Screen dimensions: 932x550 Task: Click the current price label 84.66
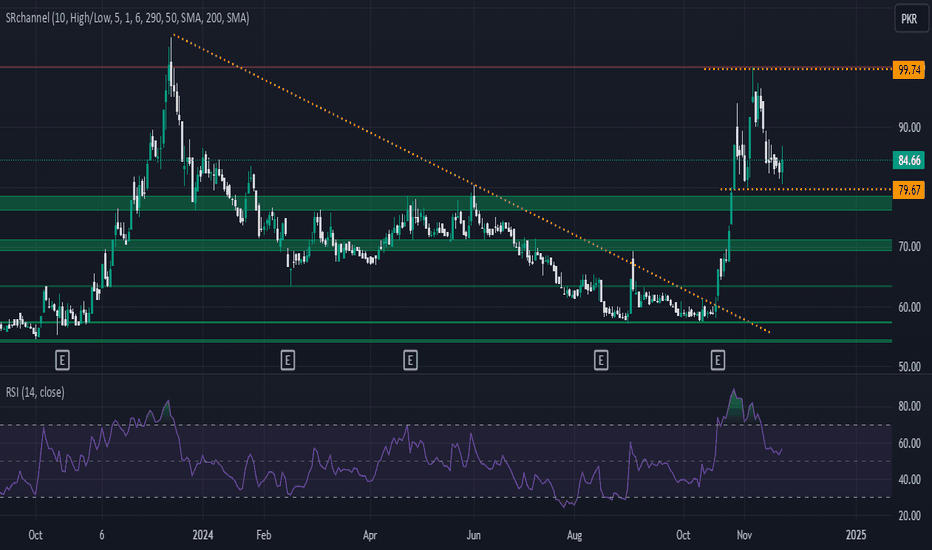908,161
